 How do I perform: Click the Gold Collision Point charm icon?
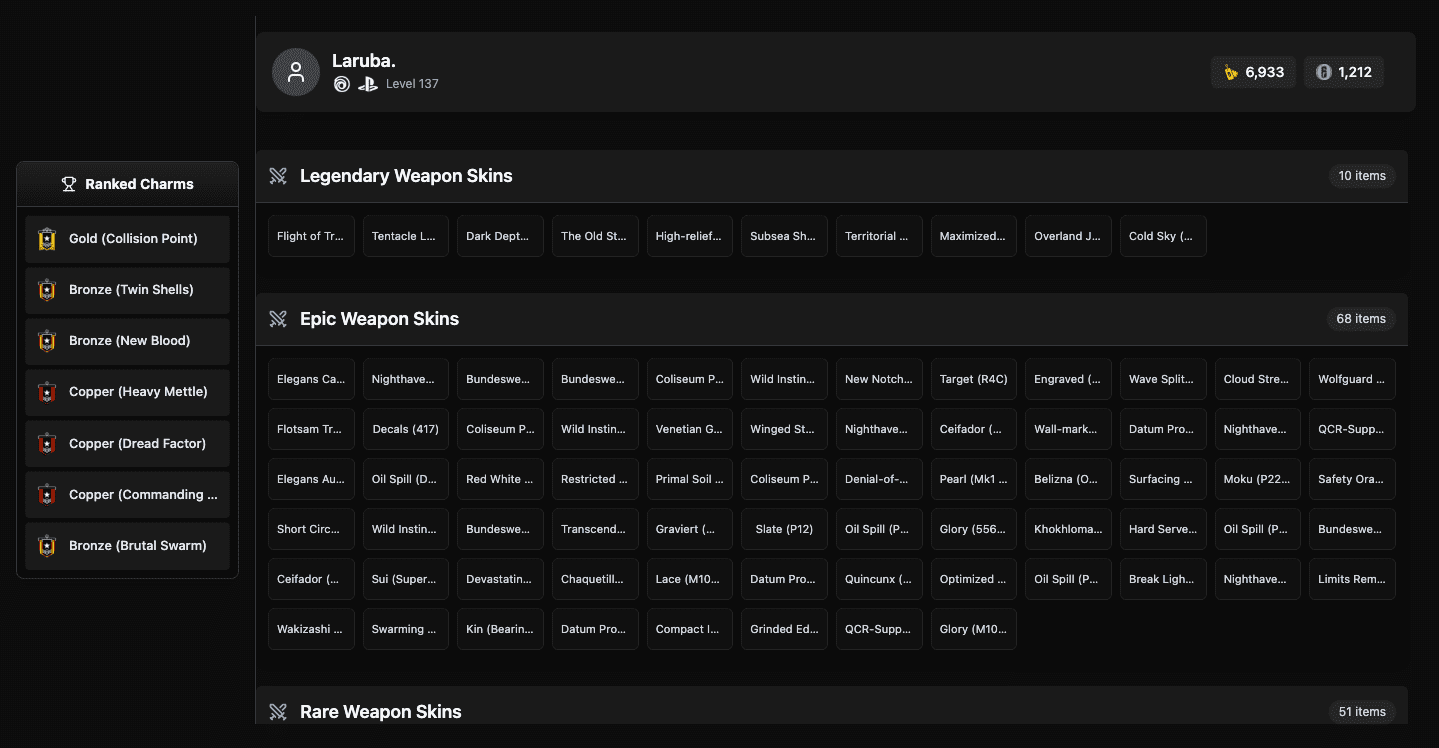47,239
